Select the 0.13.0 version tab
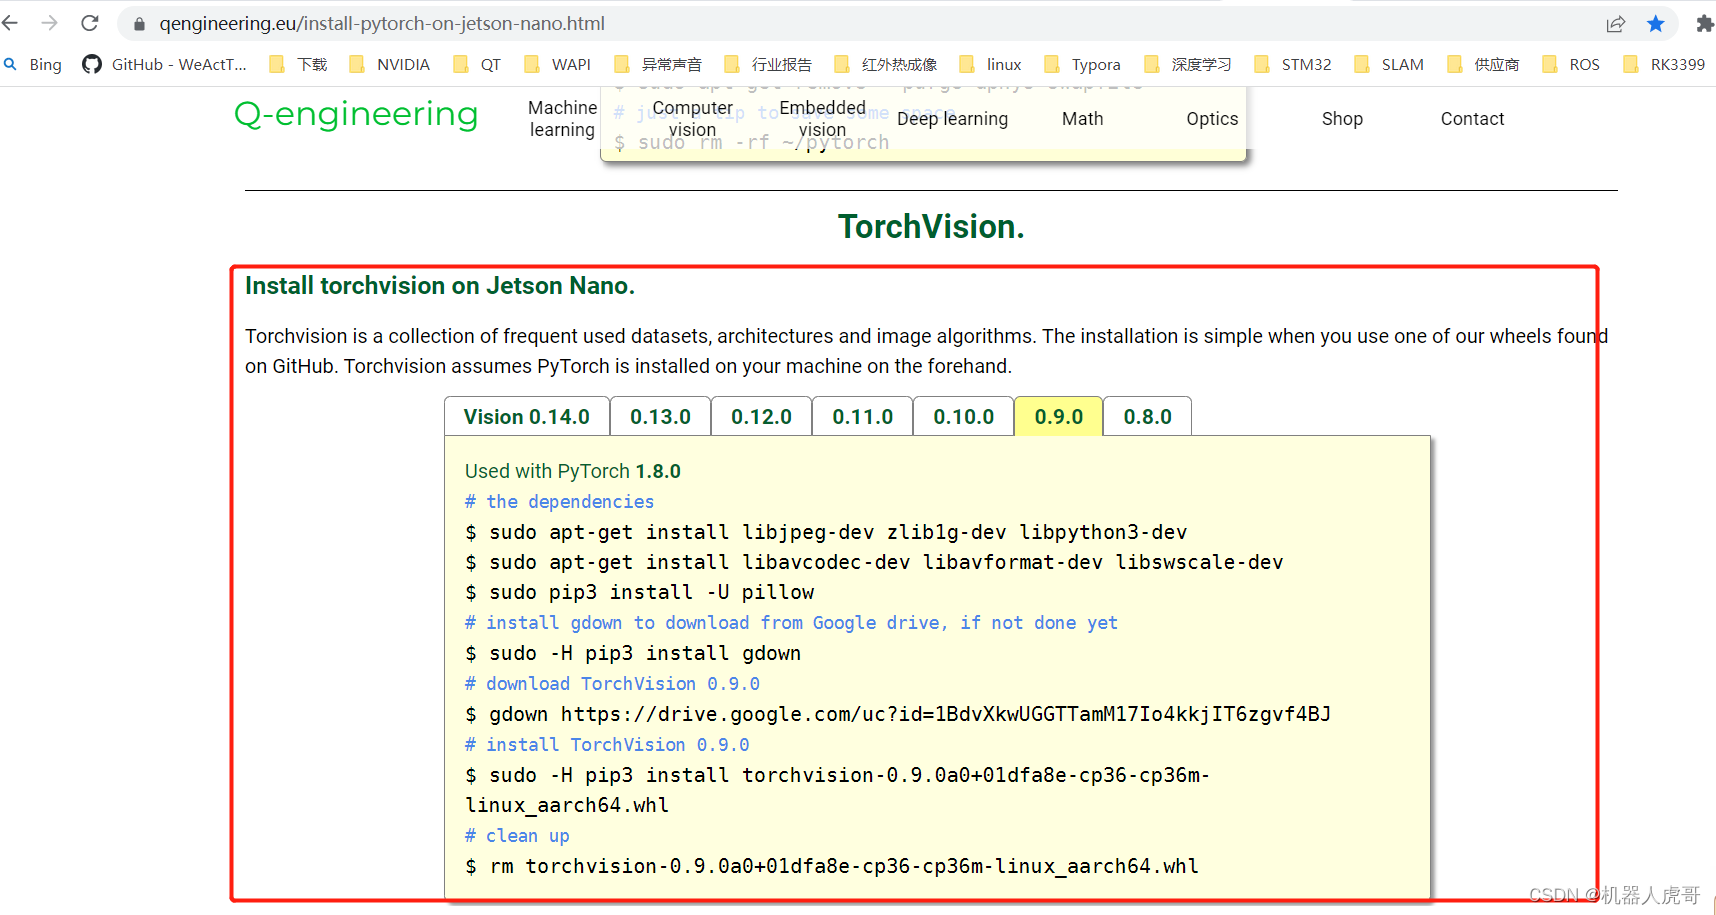1716x915 pixels. click(x=660, y=416)
